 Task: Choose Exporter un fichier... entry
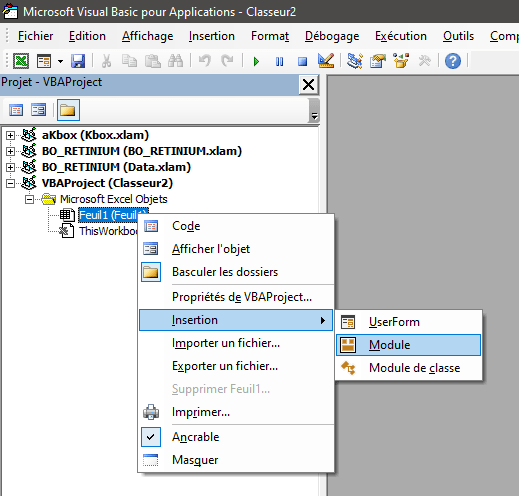pos(236,366)
